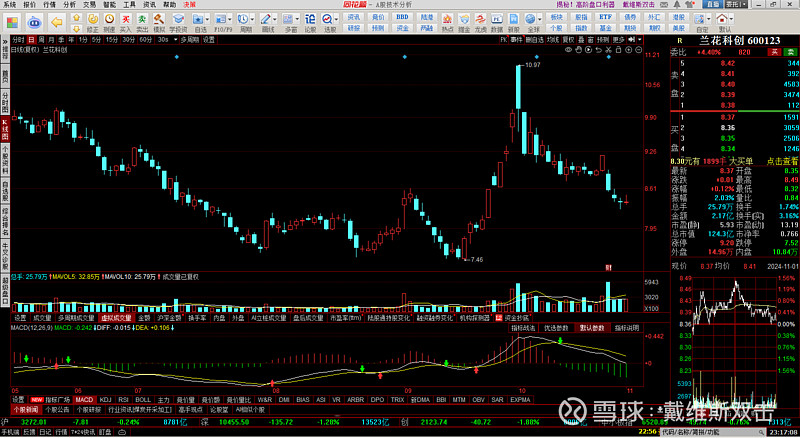This screenshot has width=800, height=438.
Task: Expand the 自选 dropdown arrow
Action: point(209,19)
